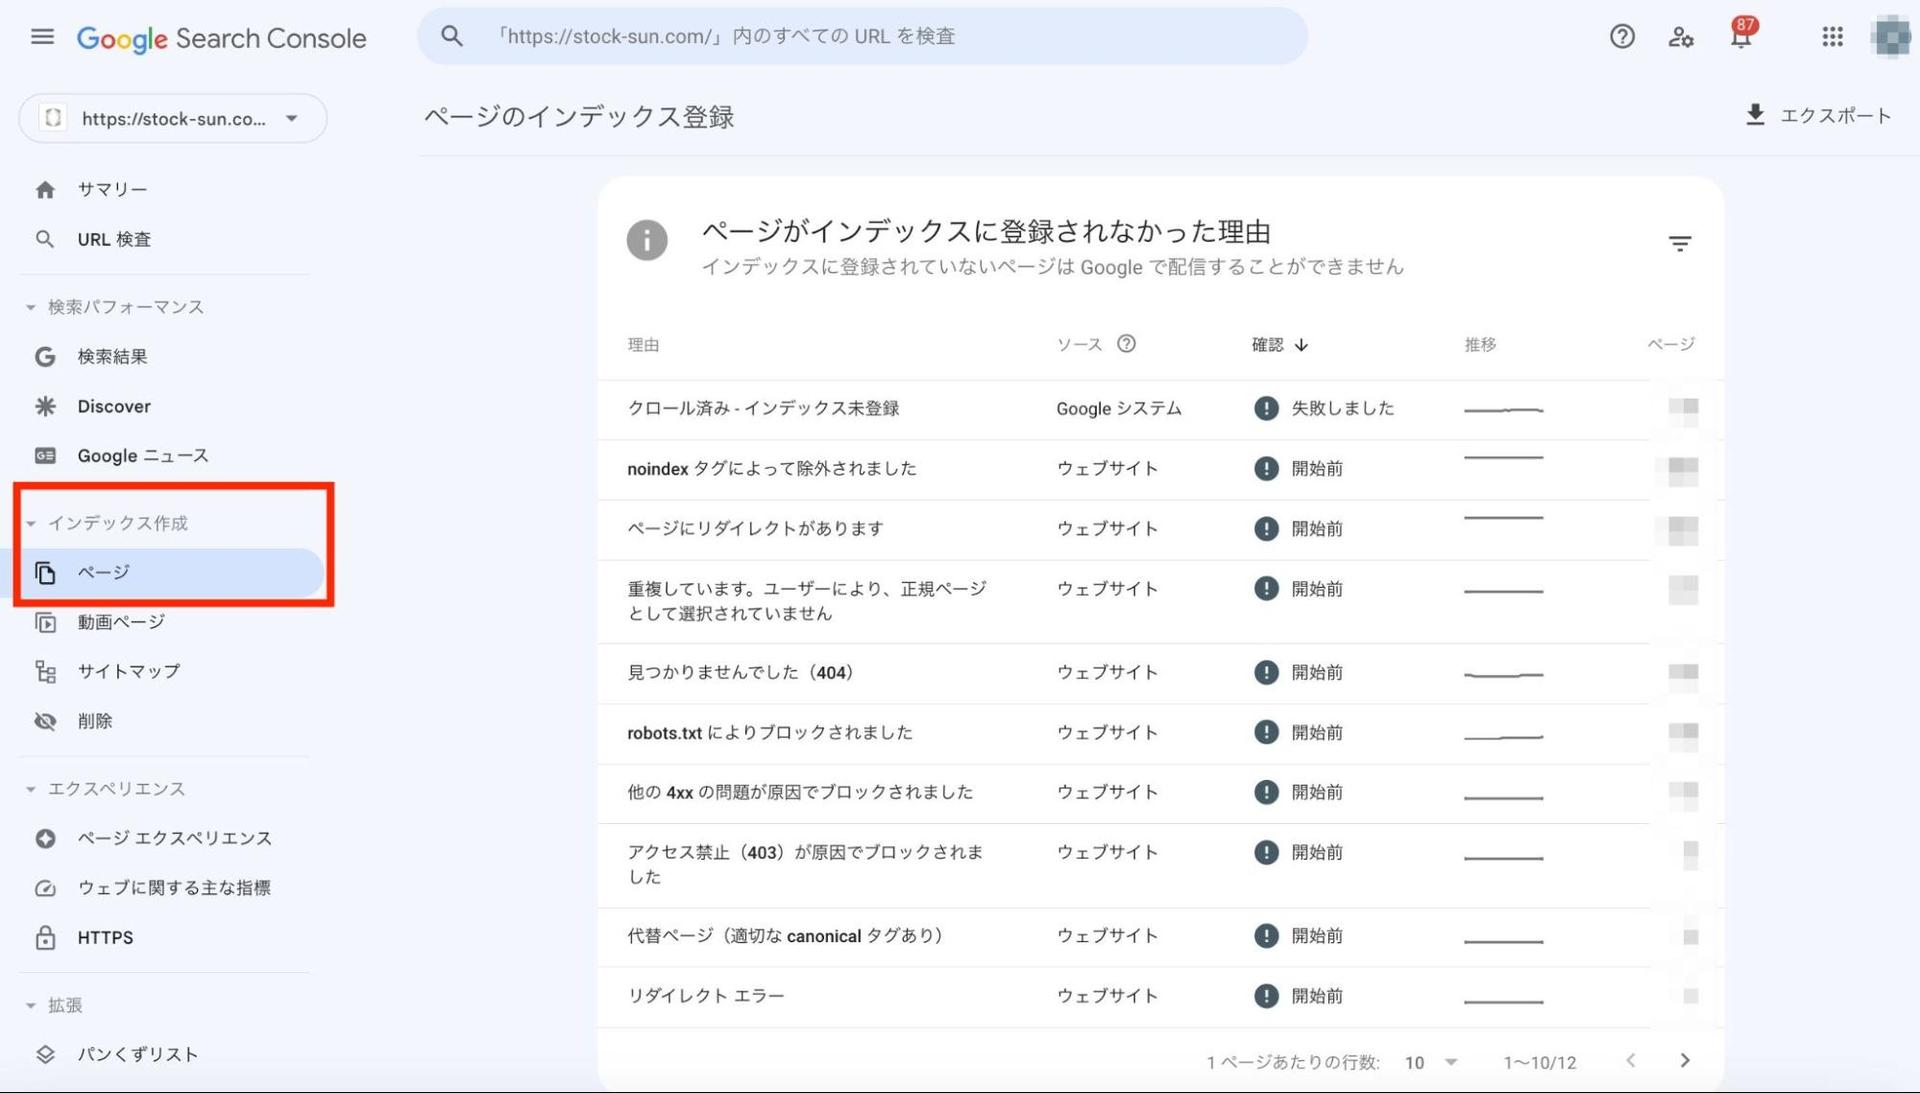The width and height of the screenshot is (1920, 1093).
Task: Open the rows per page dropdown
Action: [1430, 1062]
